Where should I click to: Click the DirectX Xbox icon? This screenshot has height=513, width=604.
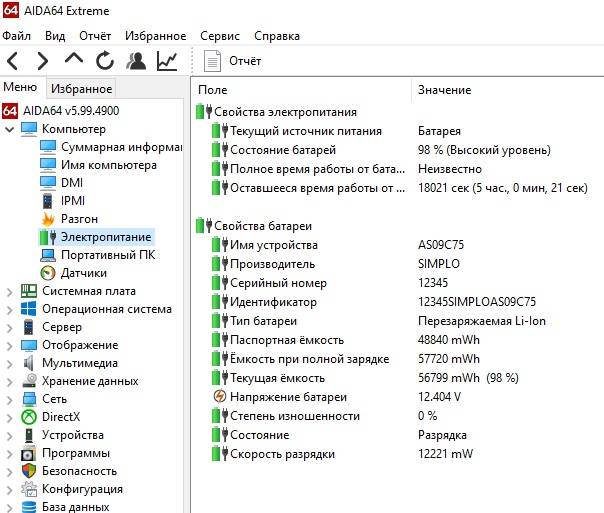pos(29,417)
